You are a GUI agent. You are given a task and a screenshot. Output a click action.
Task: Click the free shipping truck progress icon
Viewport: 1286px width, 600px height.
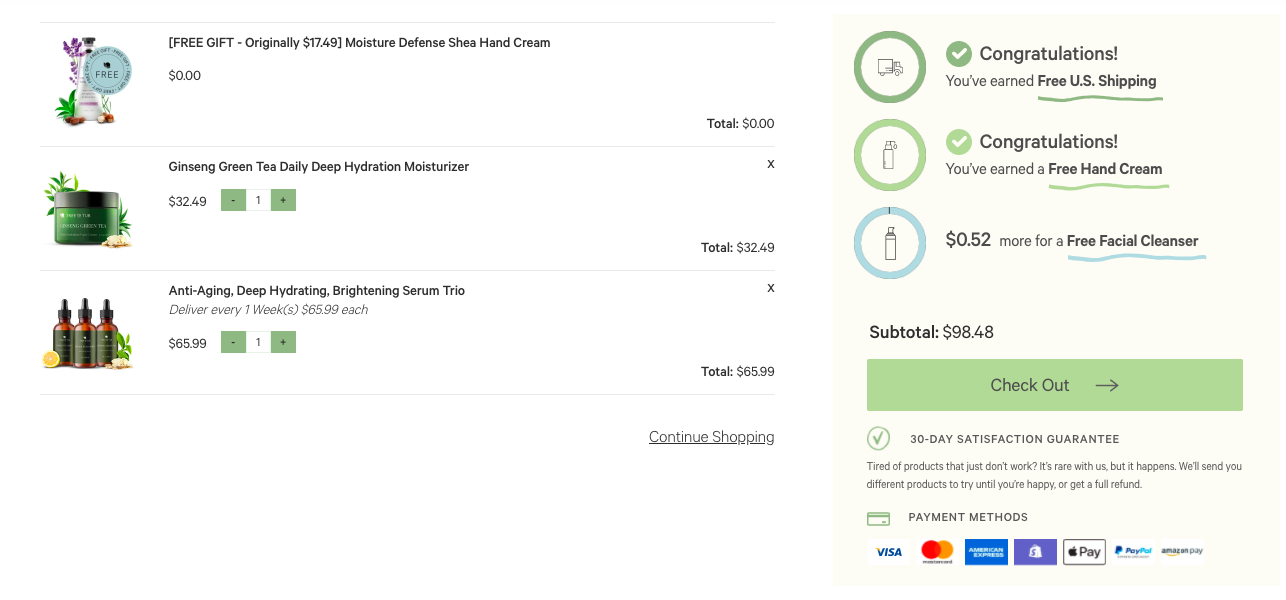890,67
